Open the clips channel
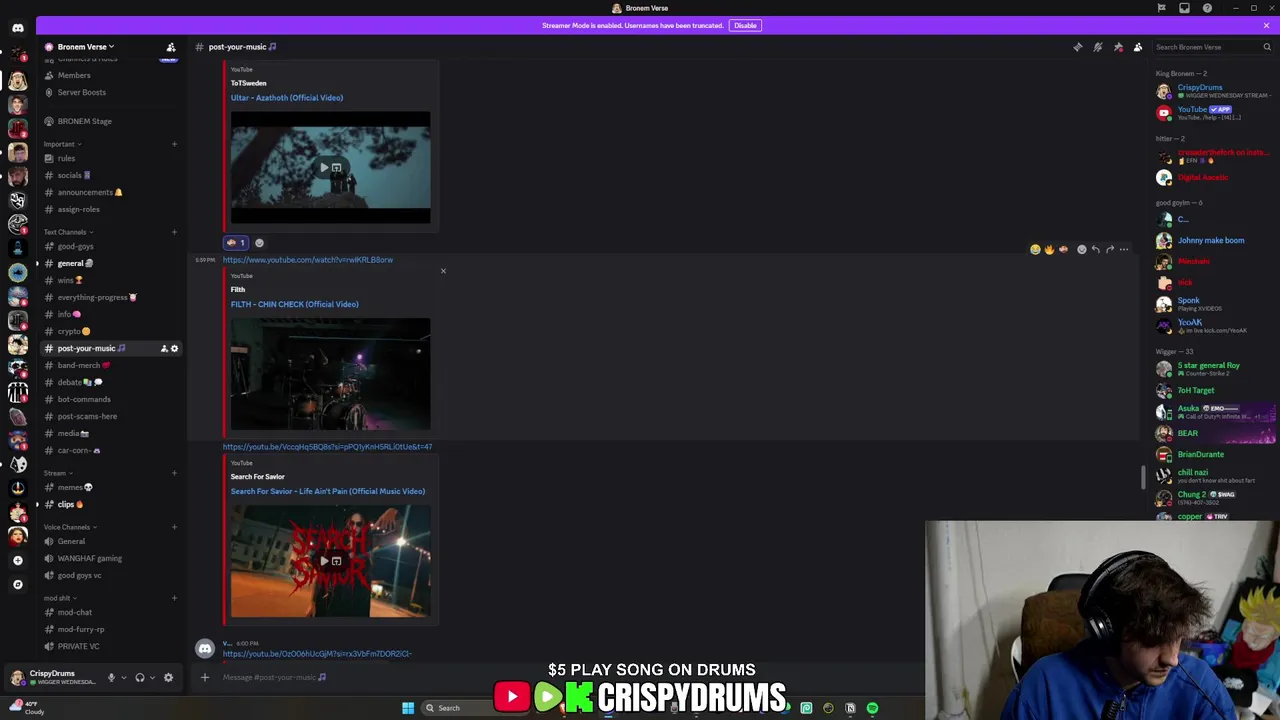This screenshot has height=720, width=1280. point(110,504)
